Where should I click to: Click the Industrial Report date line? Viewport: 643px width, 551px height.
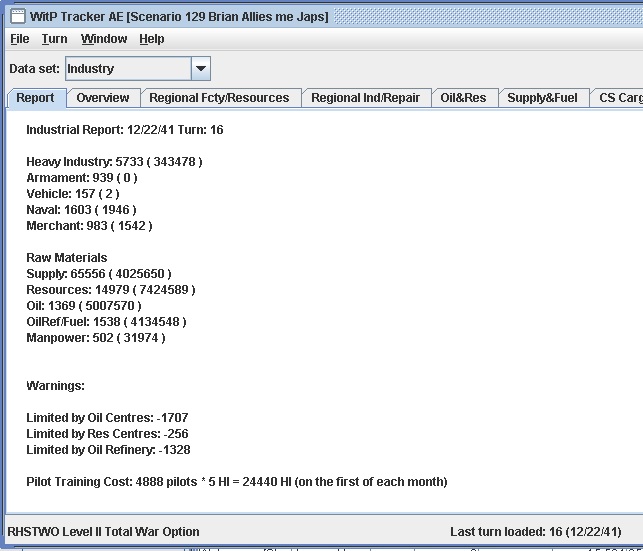pyautogui.click(x=125, y=130)
